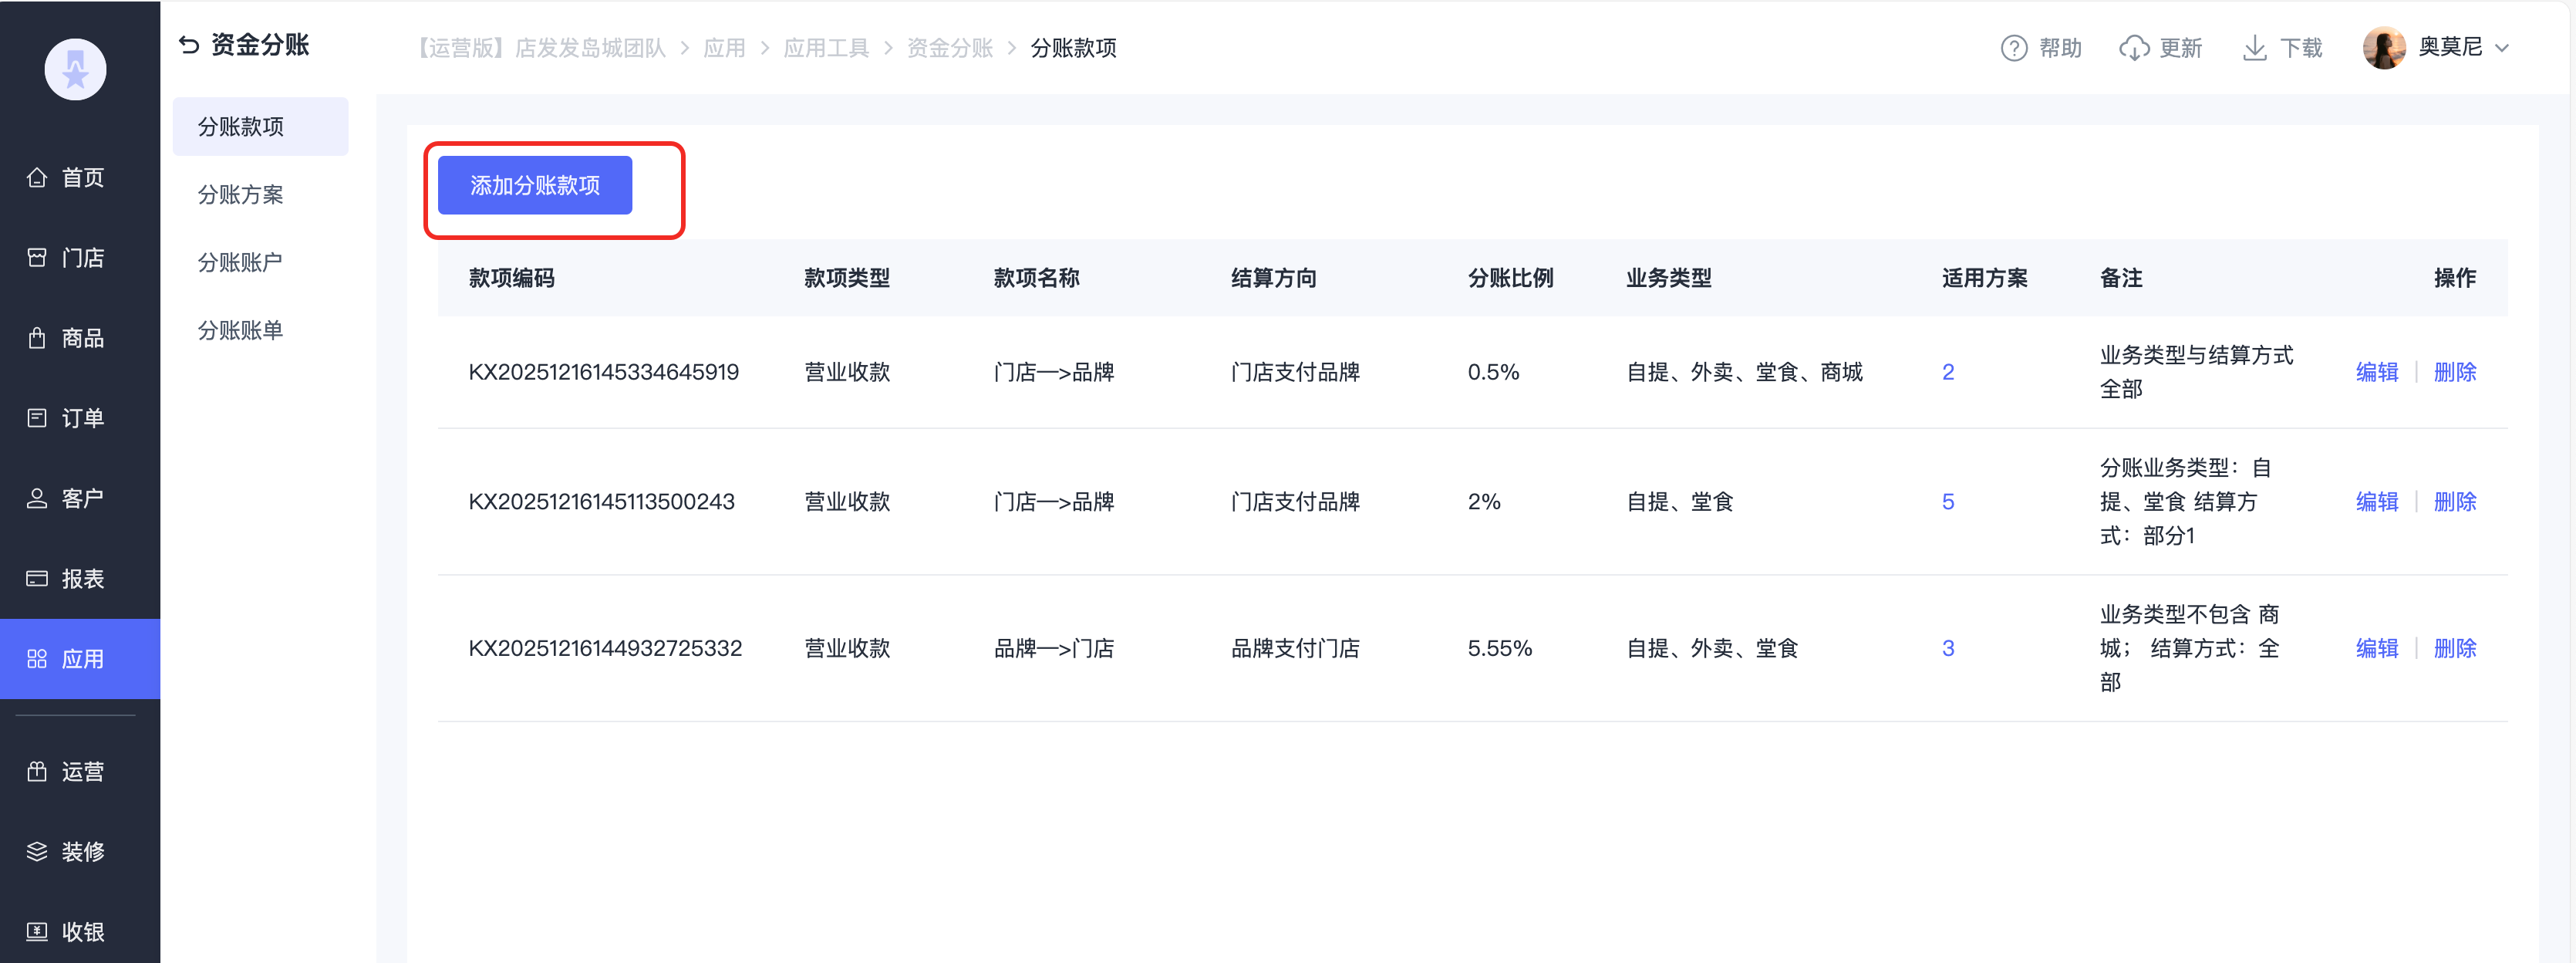Viewport: 2576px width, 963px height.
Task: Click the user avatar picture
Action: tap(2383, 48)
